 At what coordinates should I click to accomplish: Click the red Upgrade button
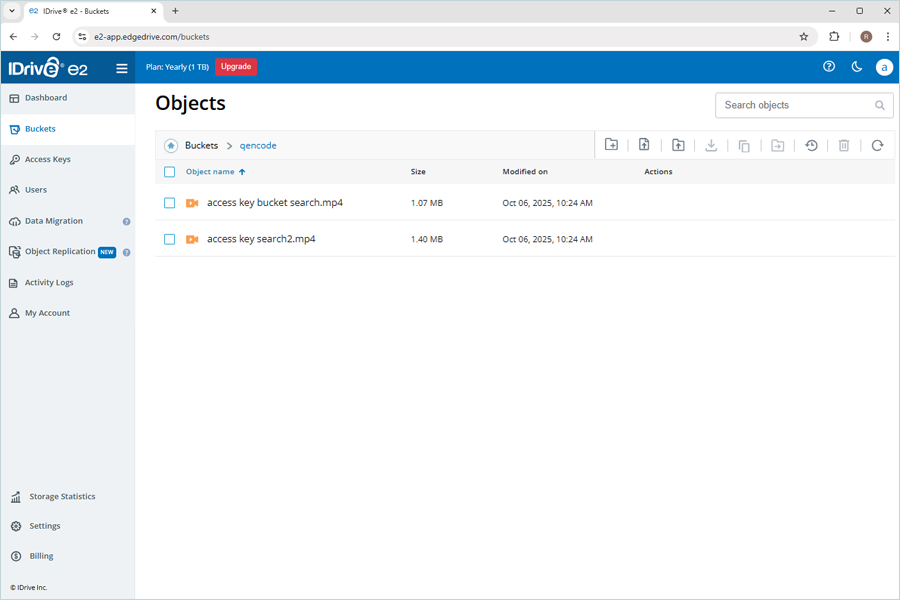click(x=236, y=67)
